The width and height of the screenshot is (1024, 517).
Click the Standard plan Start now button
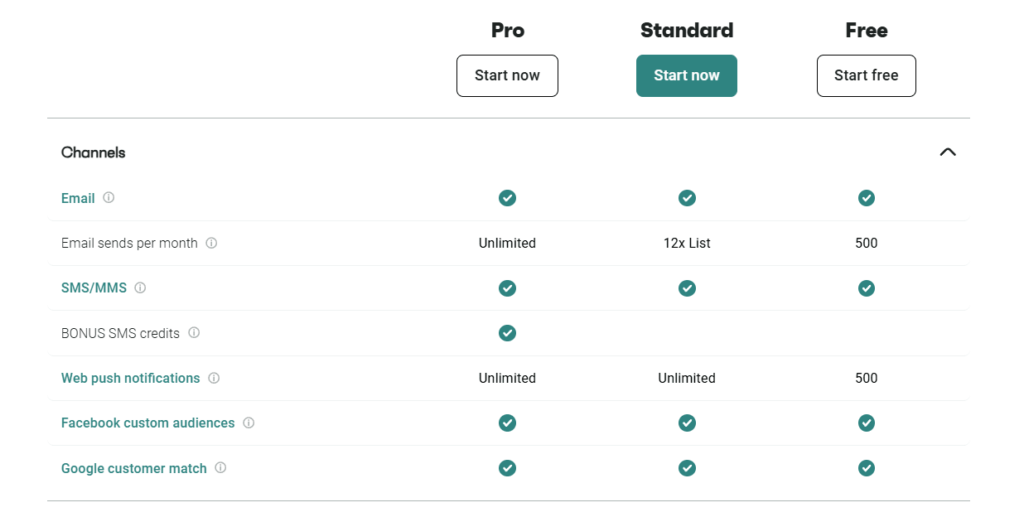(x=687, y=76)
